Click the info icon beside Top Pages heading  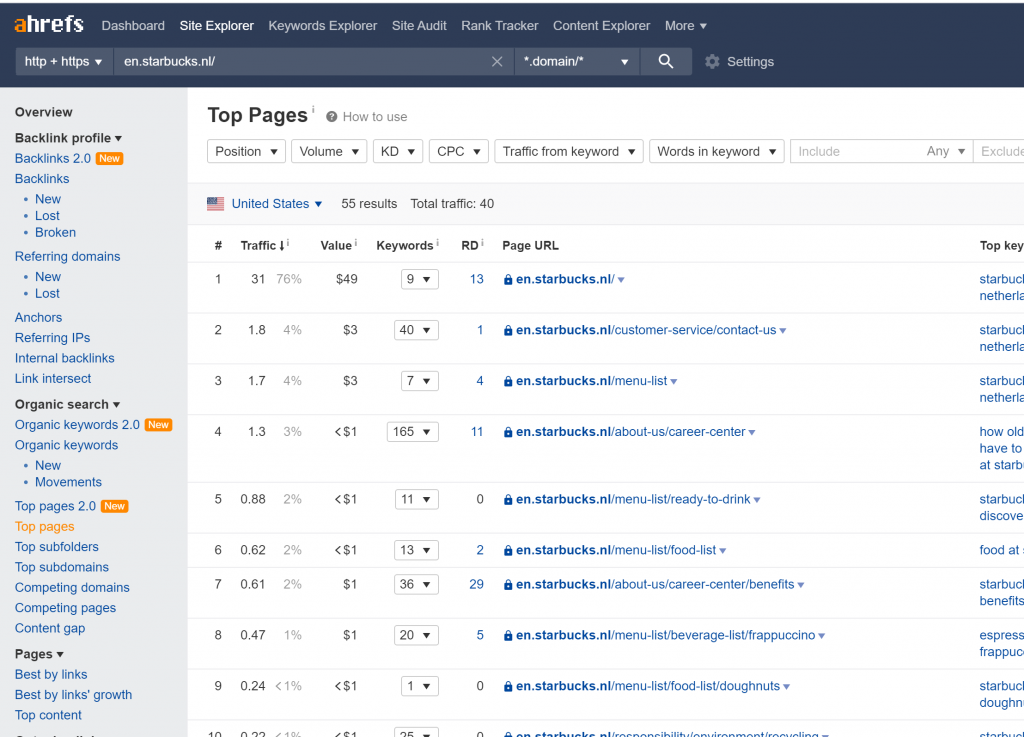point(313,109)
